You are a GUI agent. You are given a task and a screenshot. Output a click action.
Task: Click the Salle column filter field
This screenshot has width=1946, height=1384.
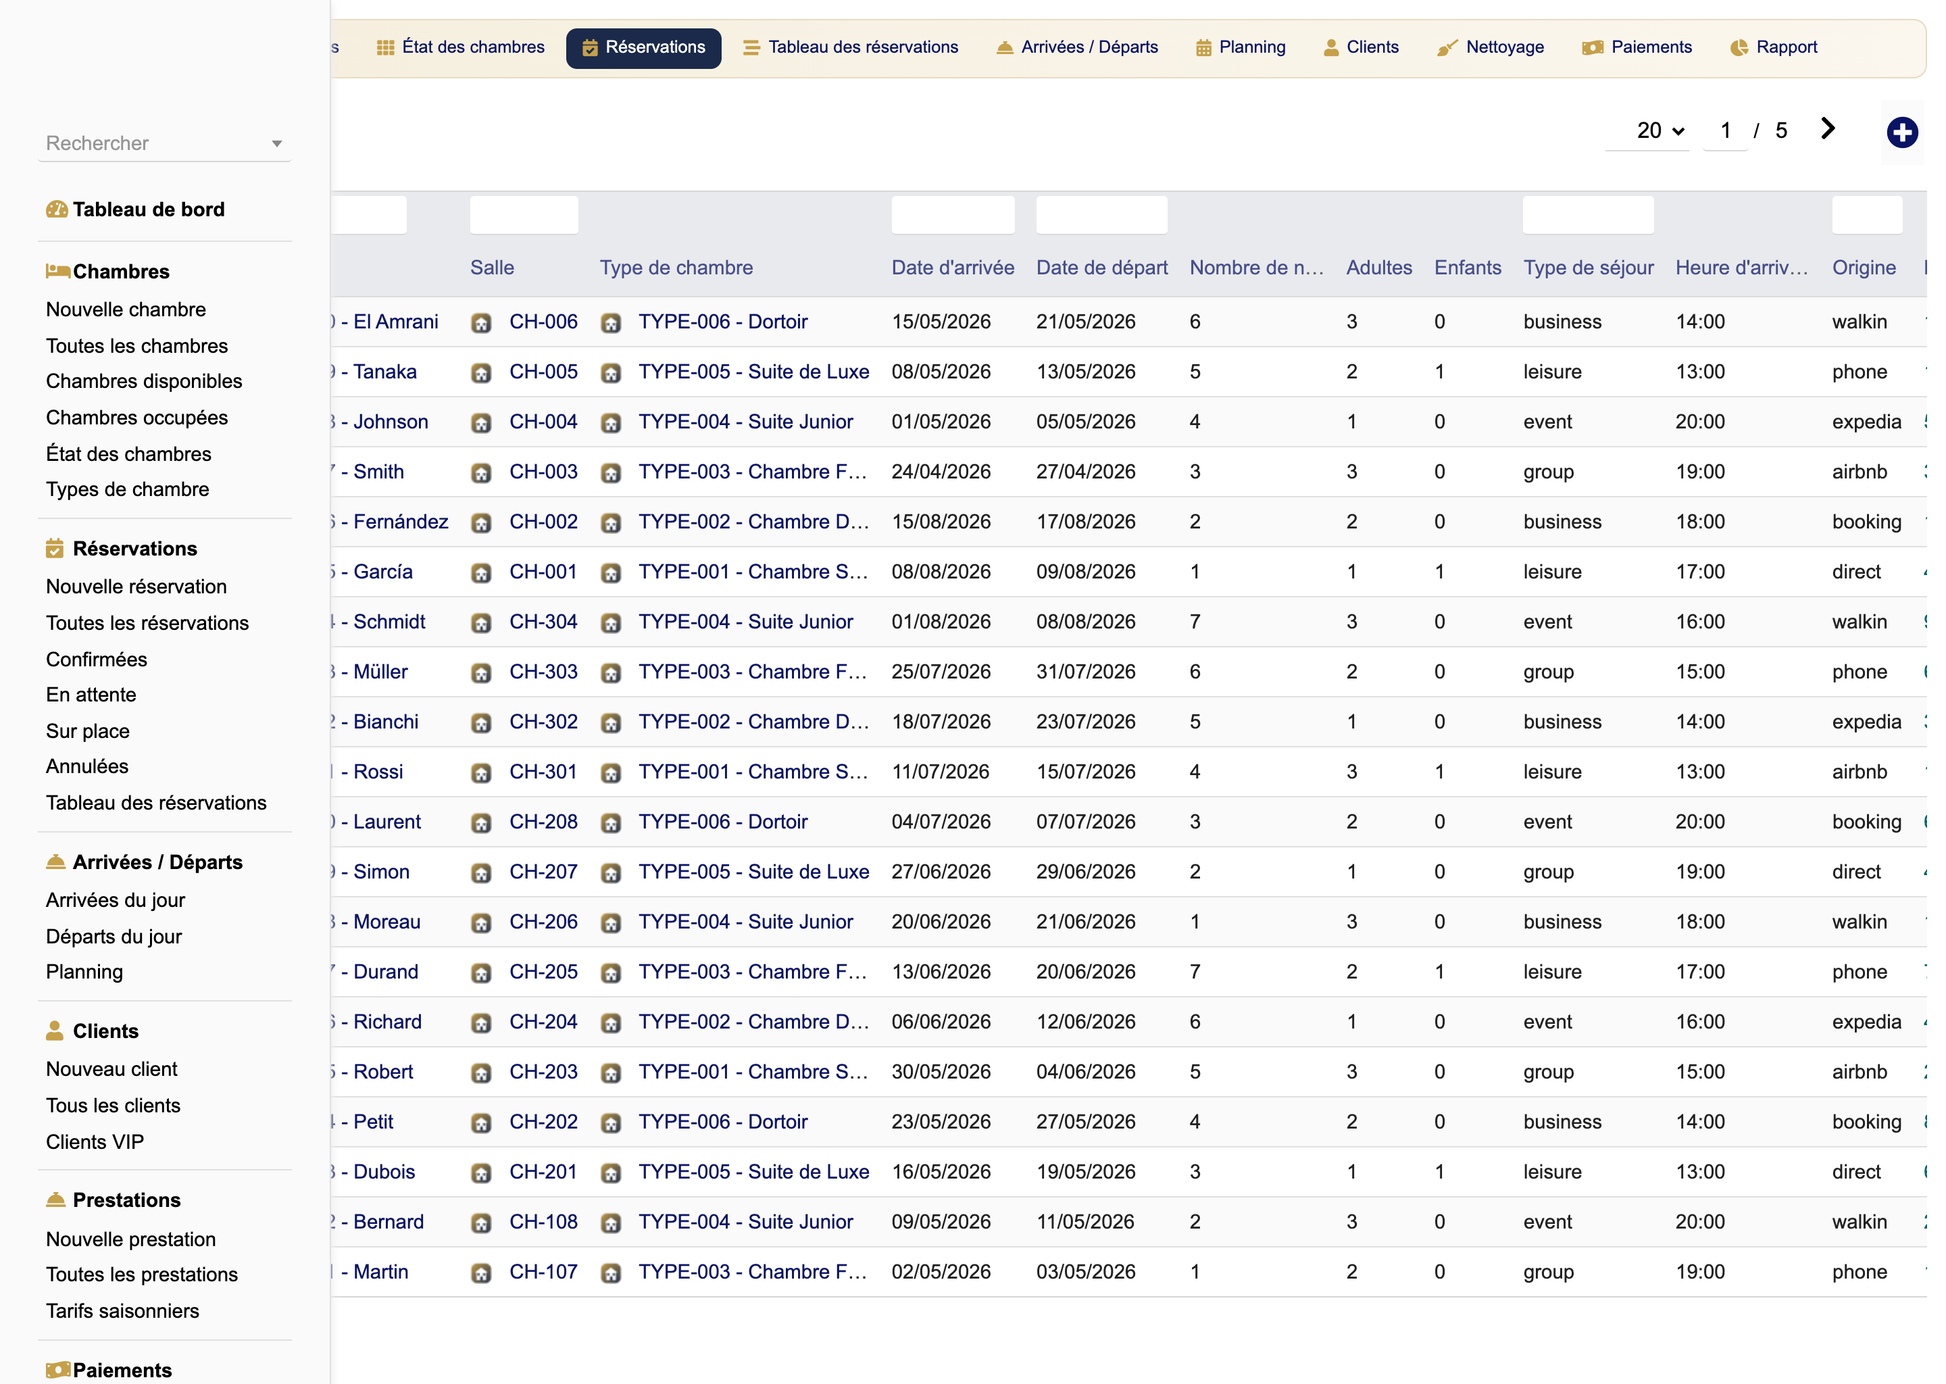524,215
